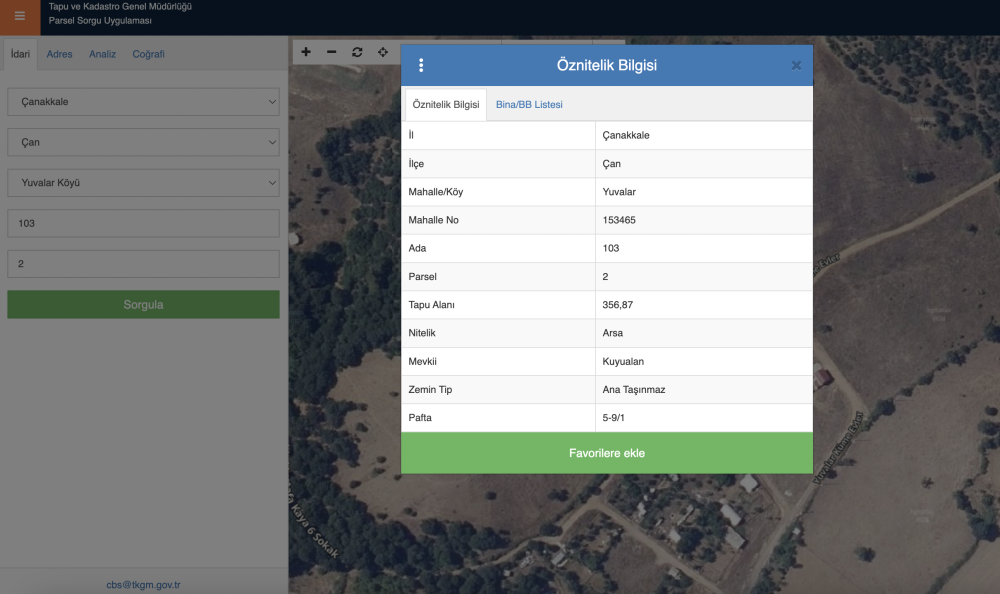This screenshot has width=1000, height=594.
Task: Select the Mahalle No value 153465
Action: 619,220
